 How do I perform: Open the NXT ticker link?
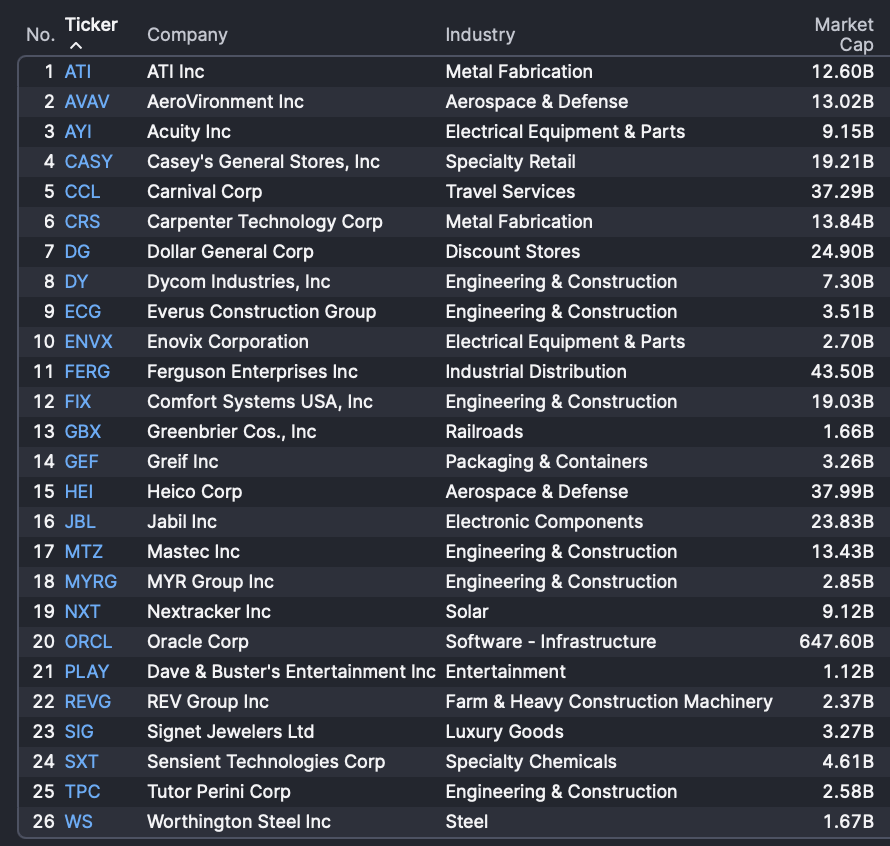(x=82, y=612)
